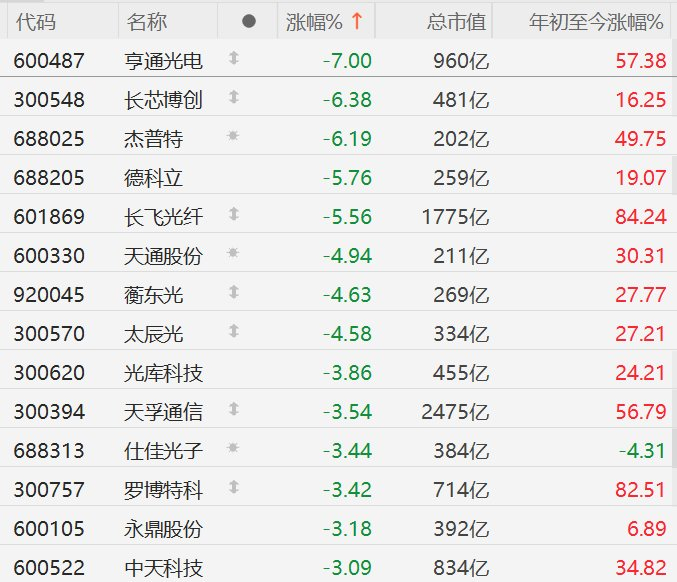Sort by 涨幅% column header

point(314,22)
